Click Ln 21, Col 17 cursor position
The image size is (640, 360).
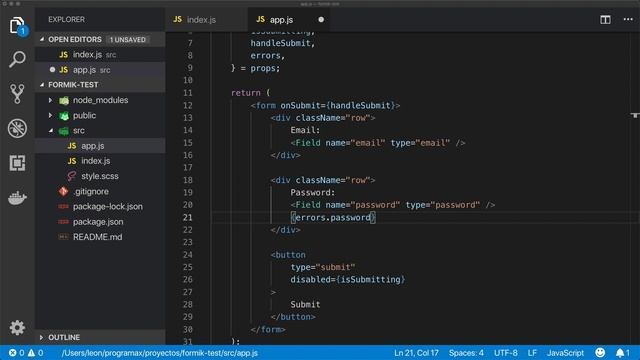click(416, 353)
